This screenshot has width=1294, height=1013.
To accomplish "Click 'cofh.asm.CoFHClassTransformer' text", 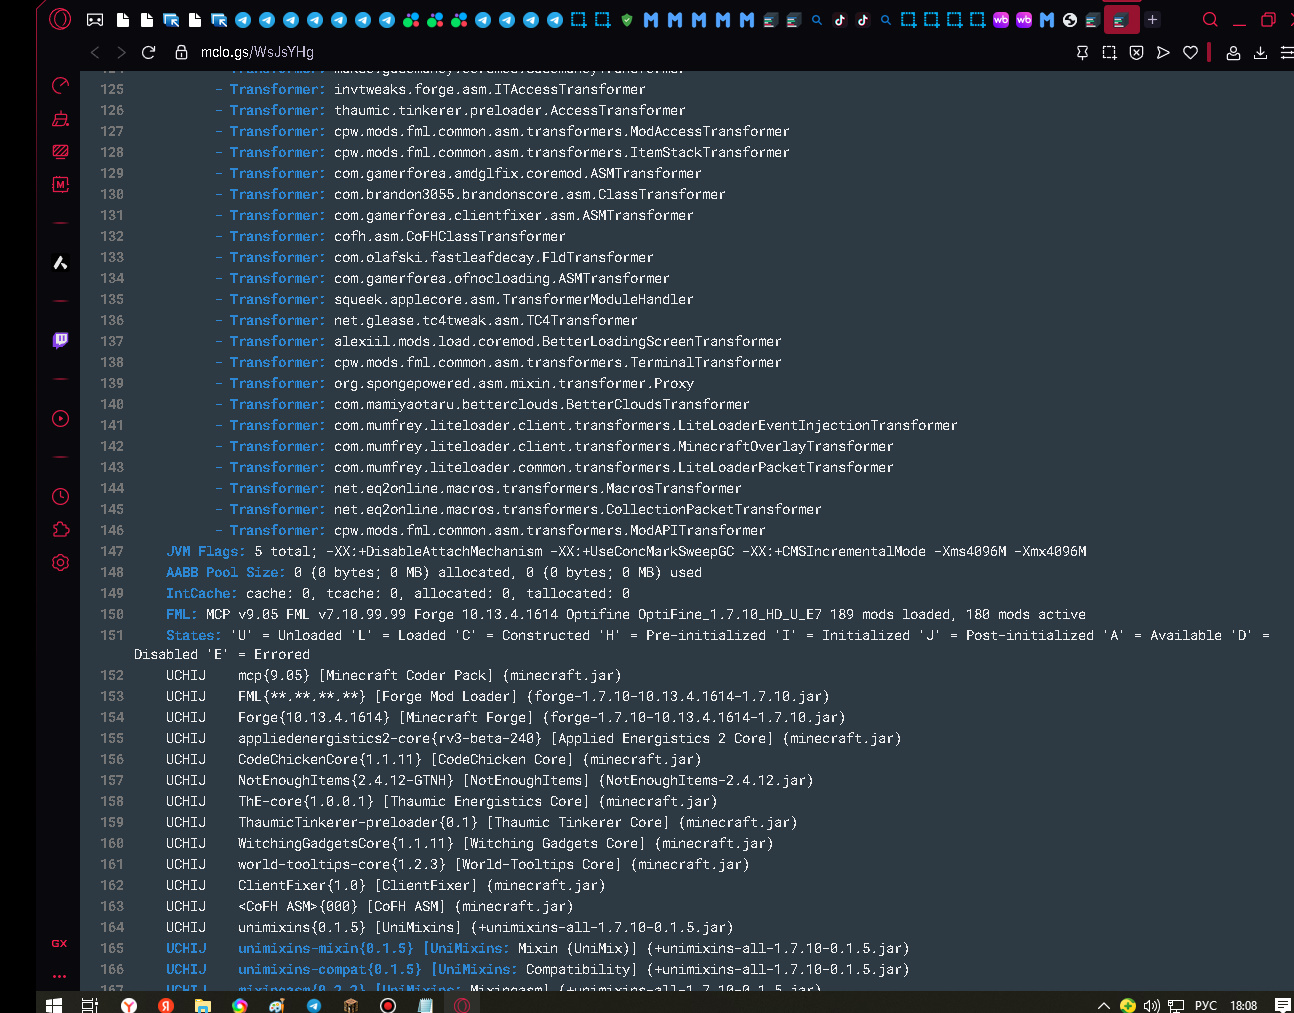I will pyautogui.click(x=450, y=236).
